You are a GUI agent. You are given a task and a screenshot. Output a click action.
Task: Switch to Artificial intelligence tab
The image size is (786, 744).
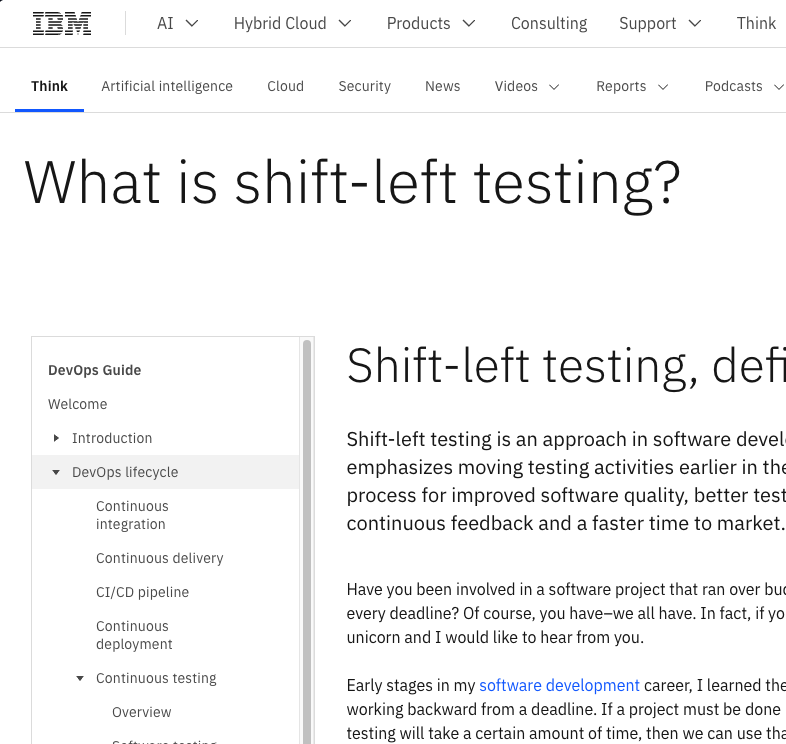pyautogui.click(x=167, y=87)
